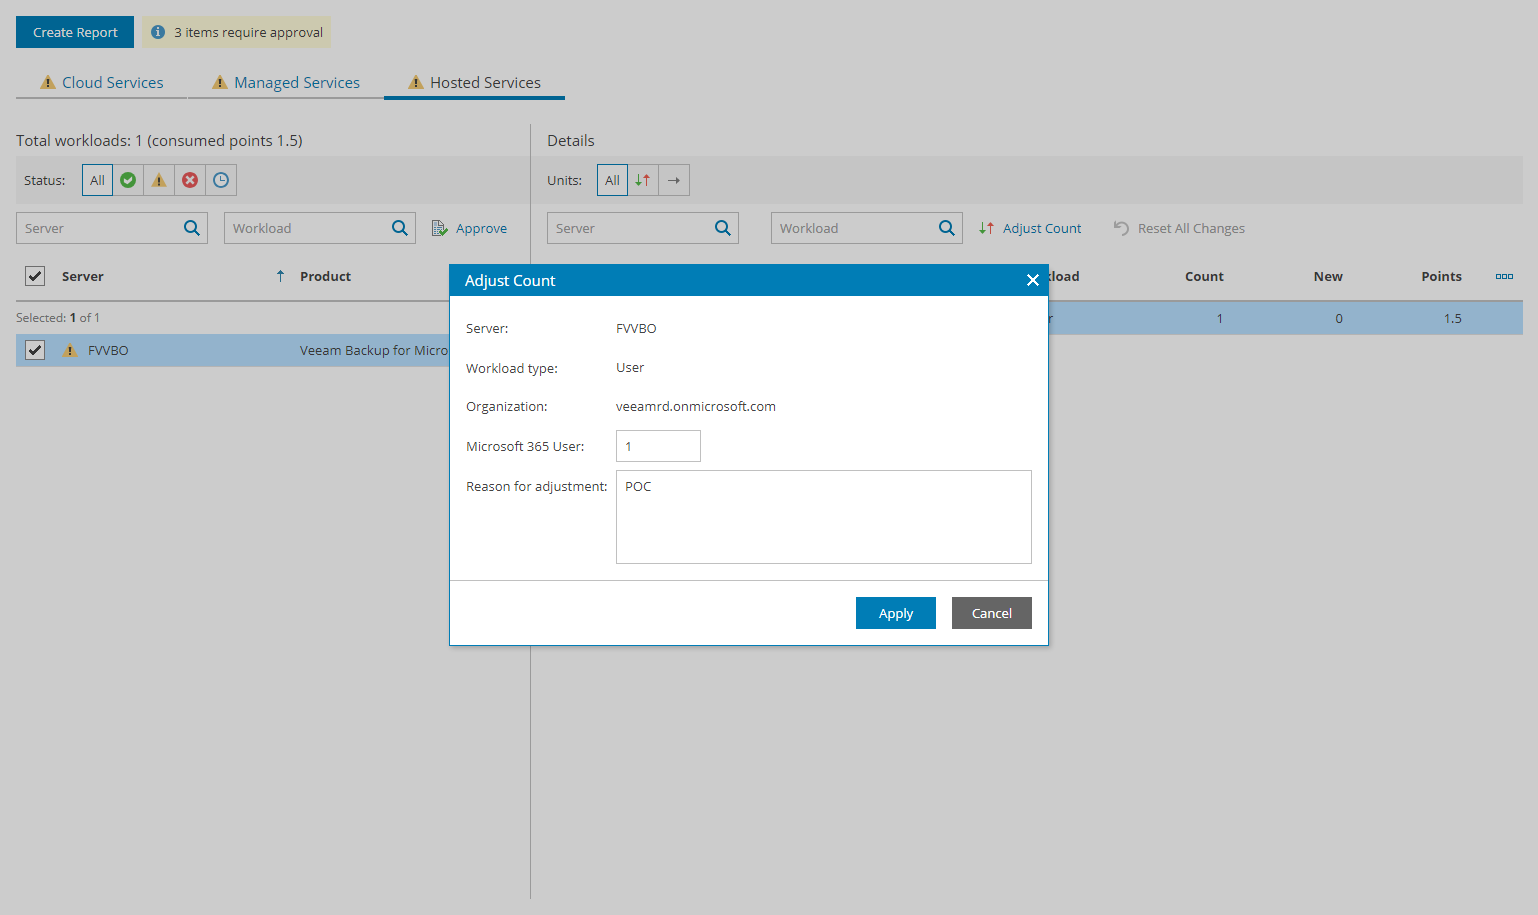Click the Microsoft 365 User input field
Image resolution: width=1538 pixels, height=915 pixels.
[657, 446]
